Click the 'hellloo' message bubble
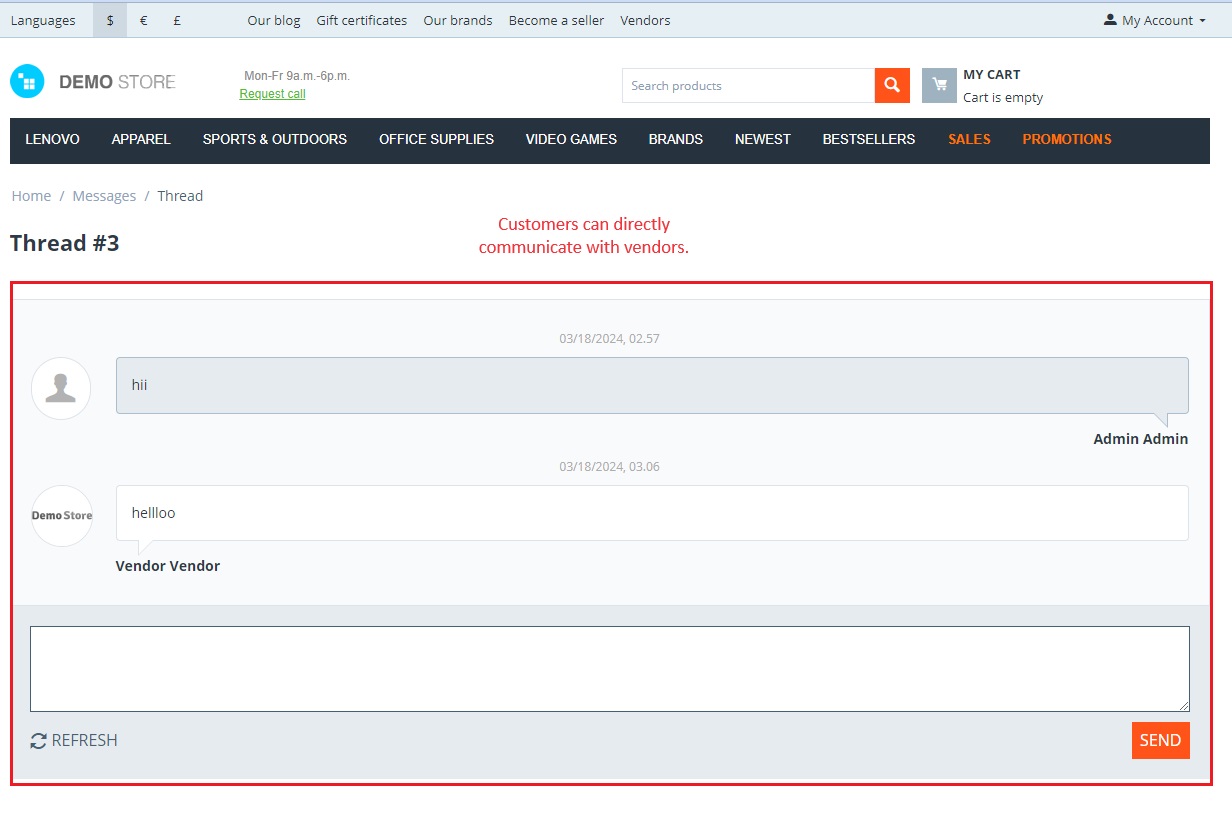This screenshot has height=831, width=1232. pyautogui.click(x=652, y=513)
